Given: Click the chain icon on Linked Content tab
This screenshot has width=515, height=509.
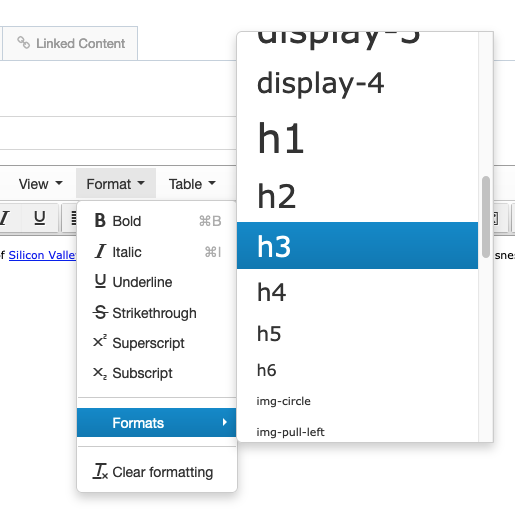Looking at the screenshot, I should click(24, 43).
